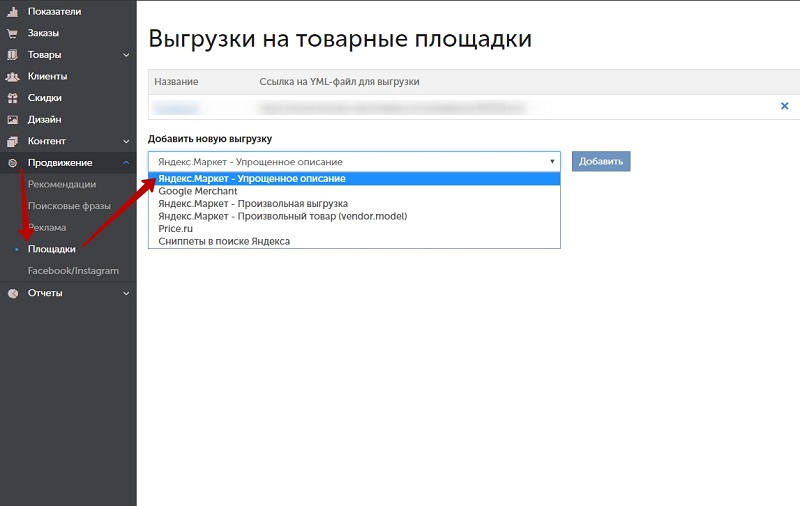The image size is (800, 506).
Task: Click the Показатели bar chart icon
Action: [x=13, y=11]
